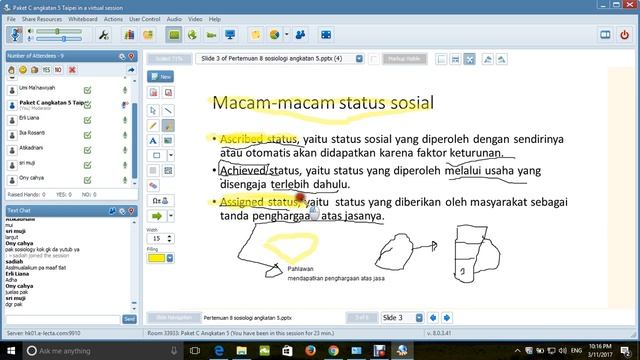Click the New whiteboard button

[x=160, y=76]
